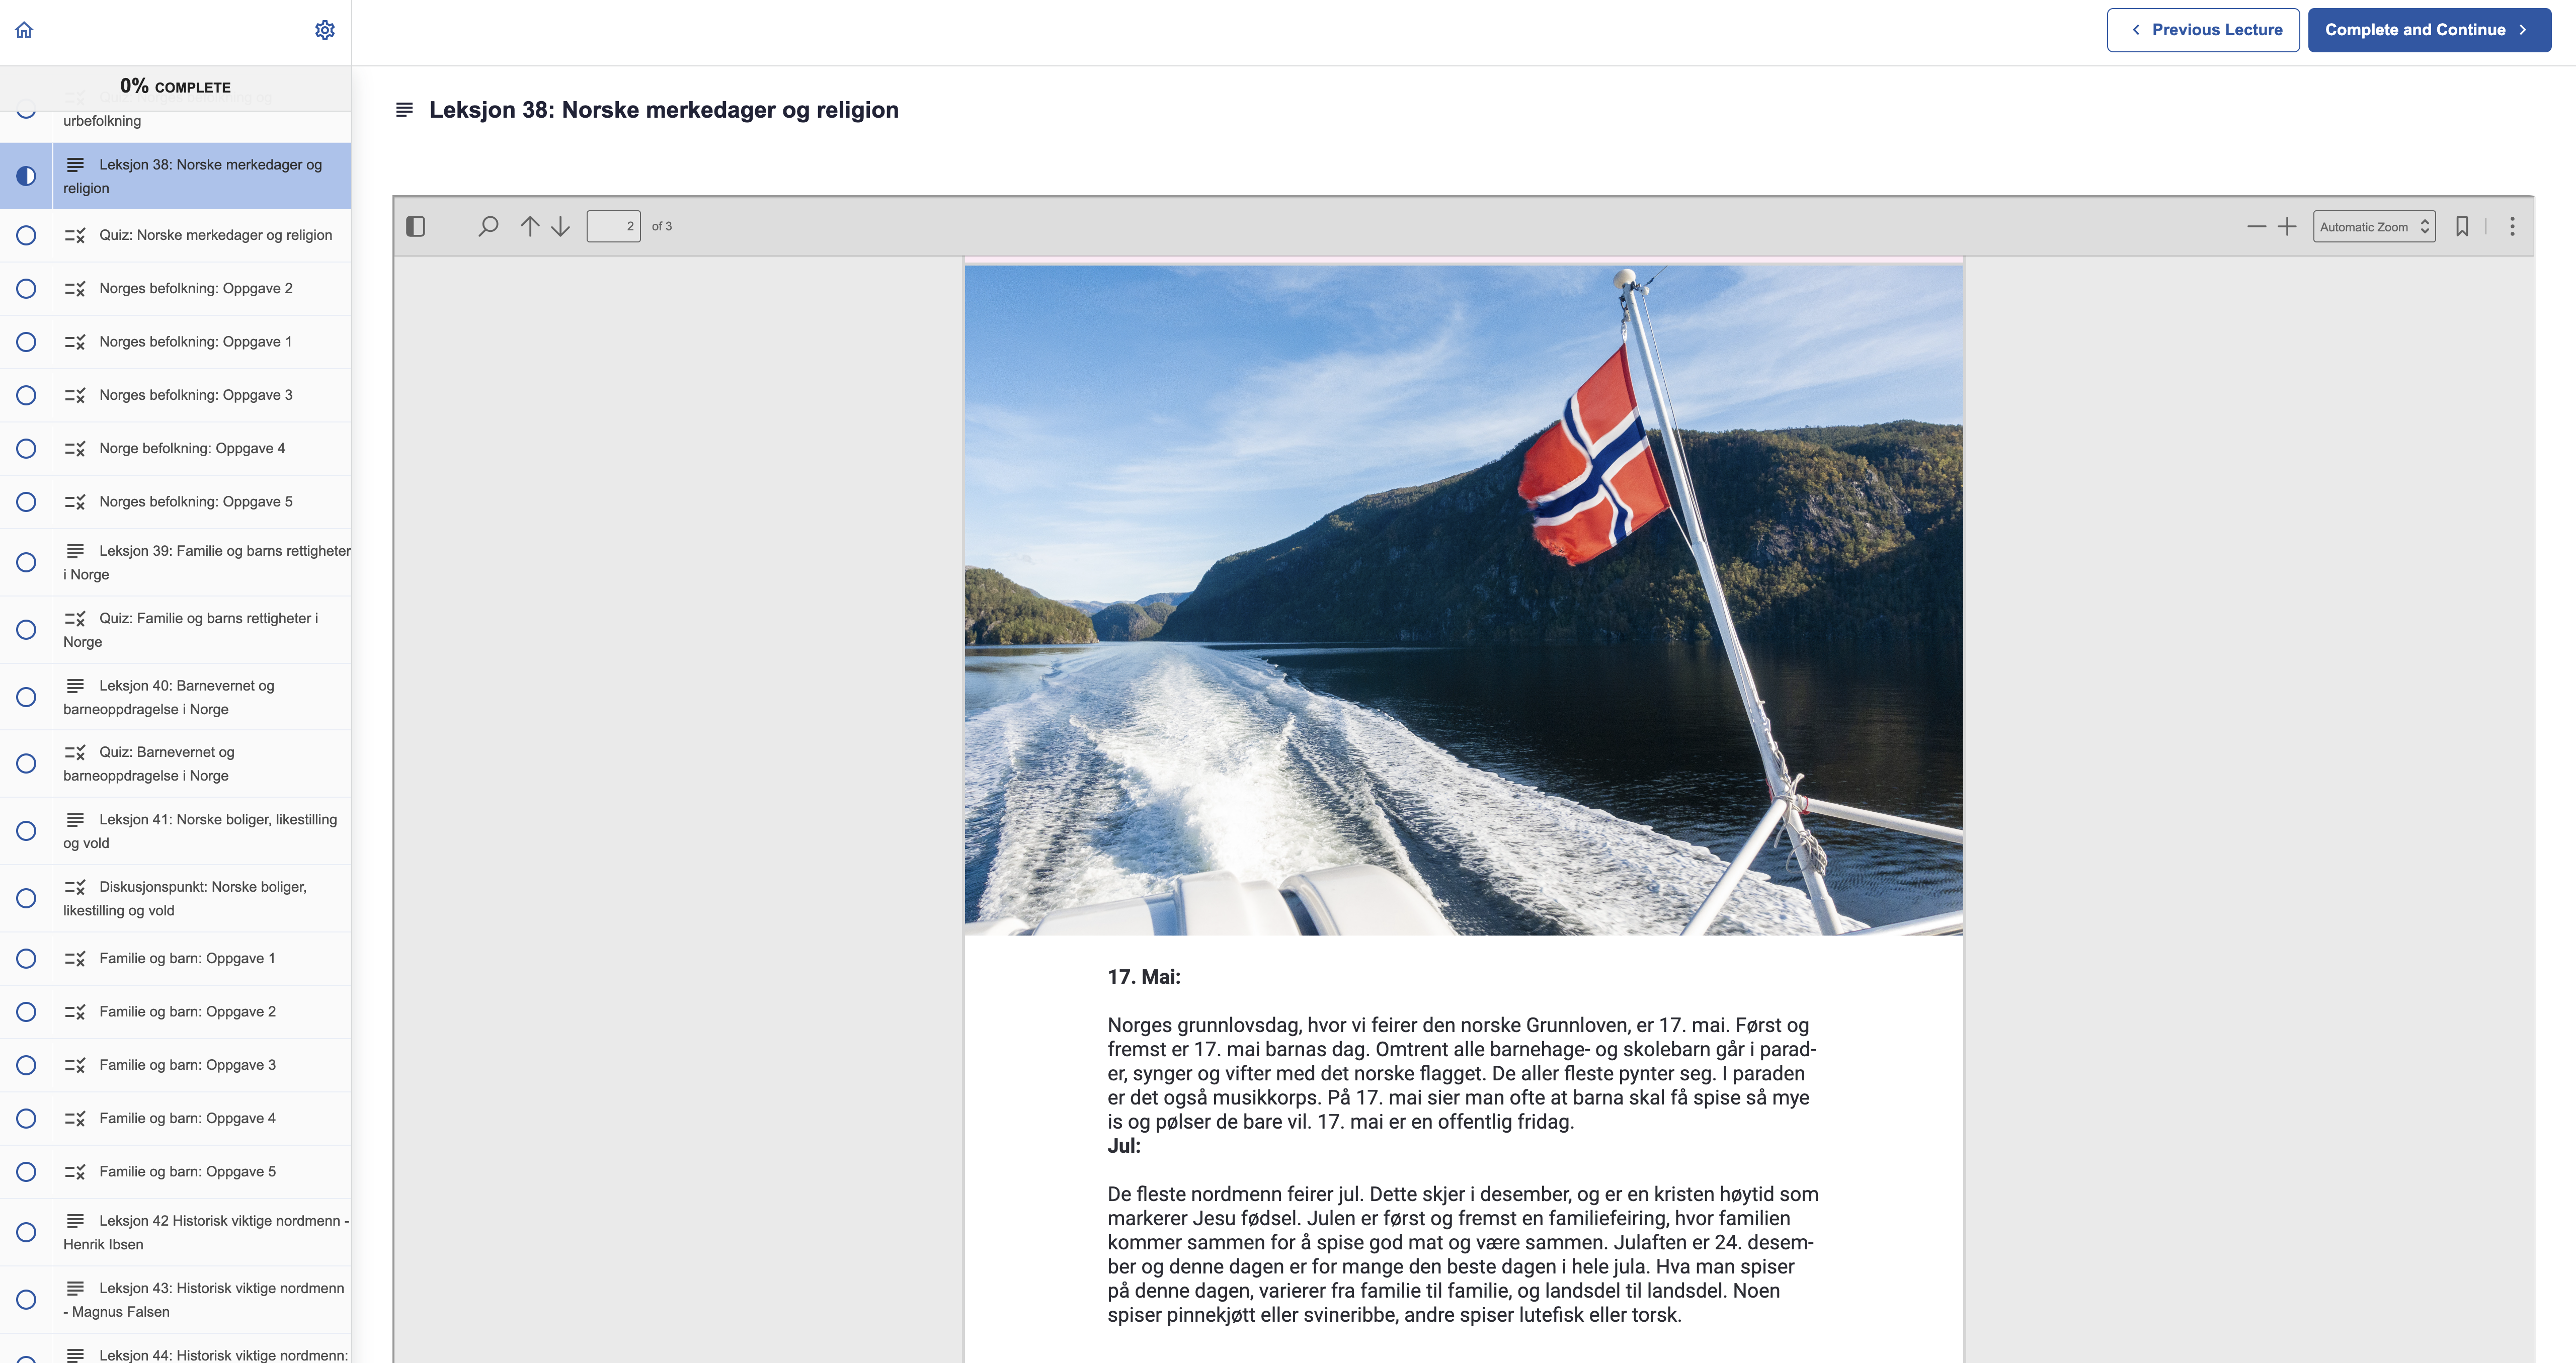Click text icon for Leksjon 39

click(x=75, y=551)
